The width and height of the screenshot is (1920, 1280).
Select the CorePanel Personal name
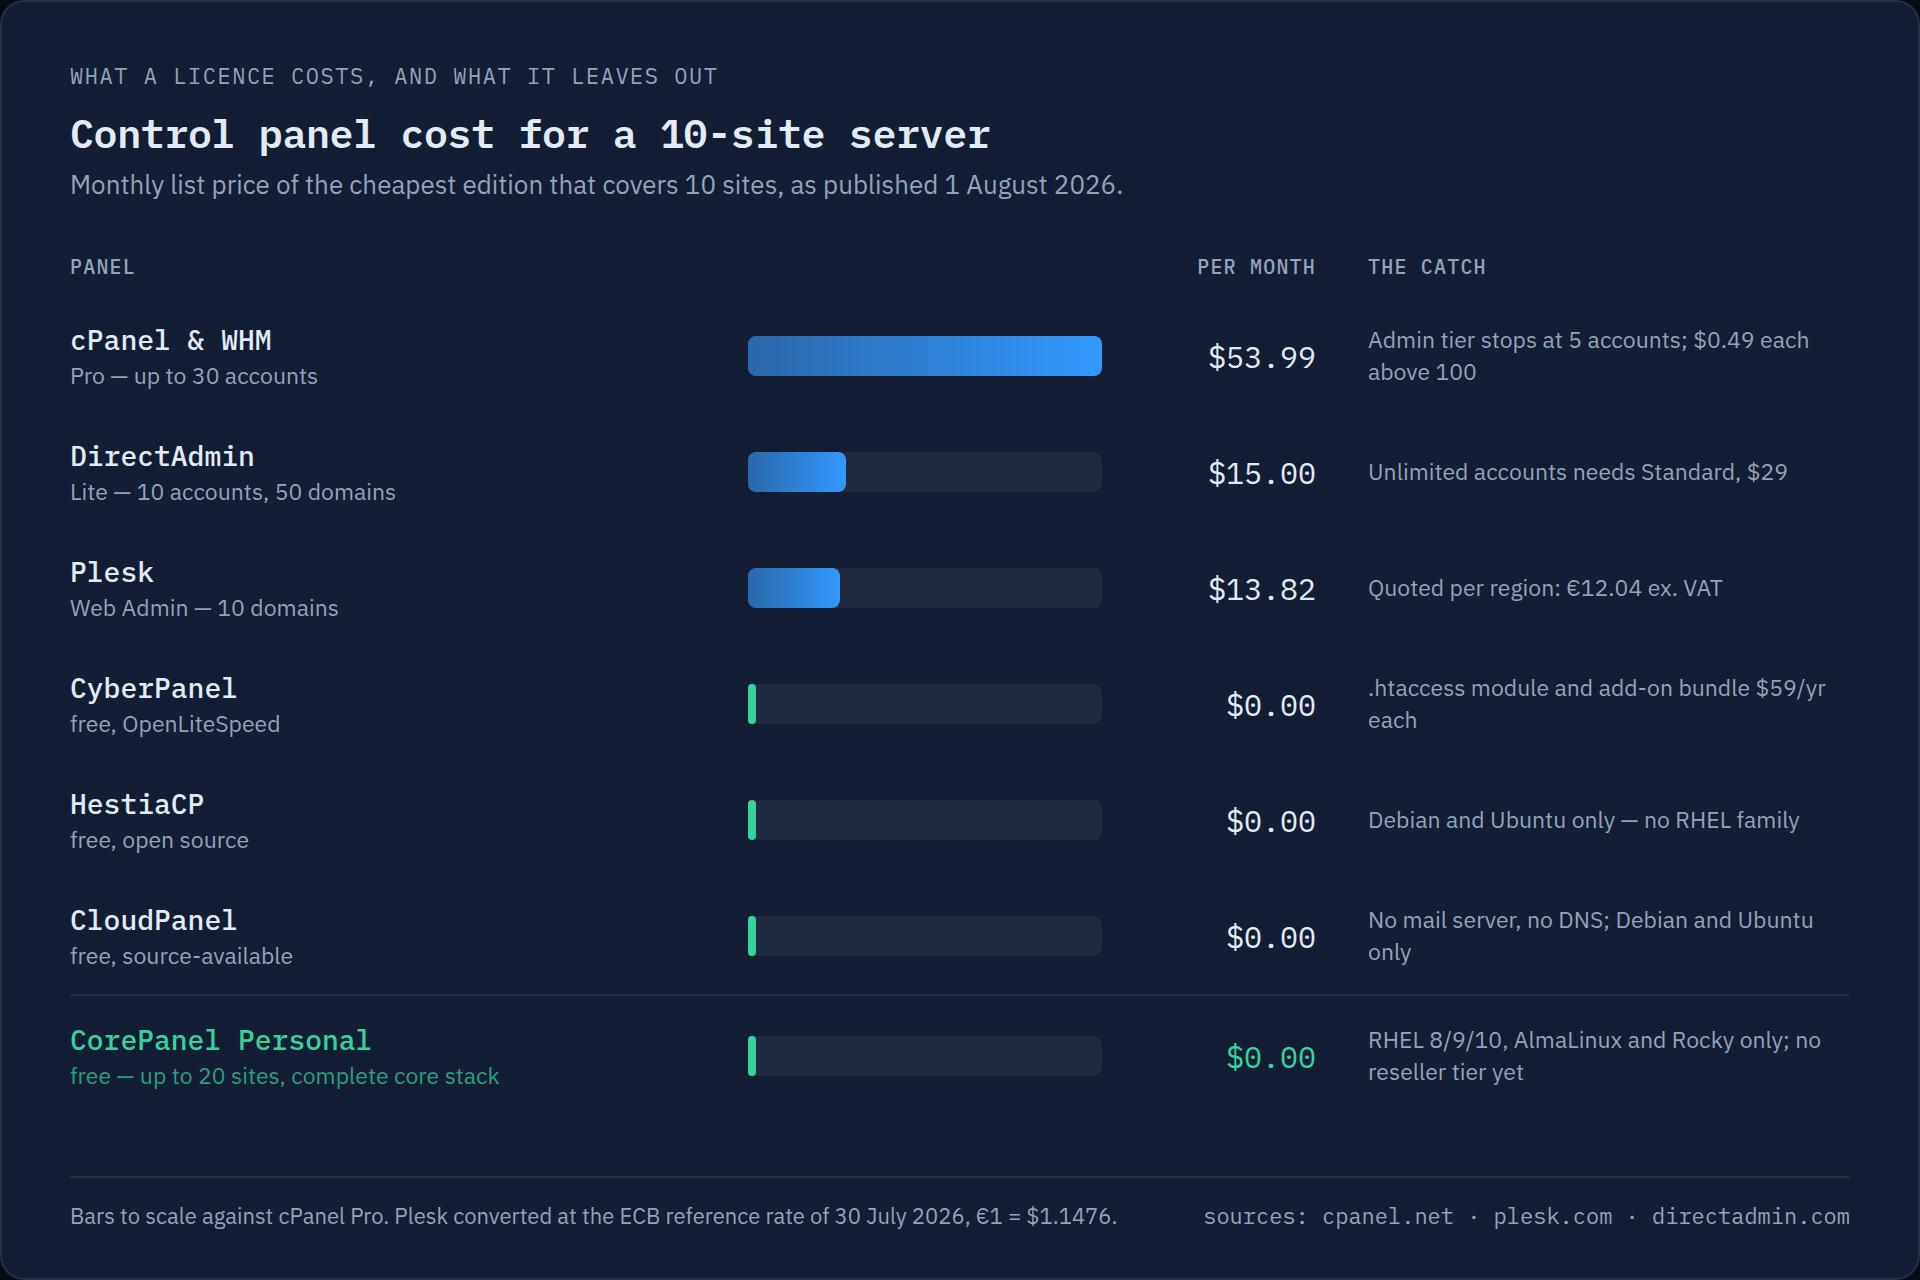(x=220, y=1041)
